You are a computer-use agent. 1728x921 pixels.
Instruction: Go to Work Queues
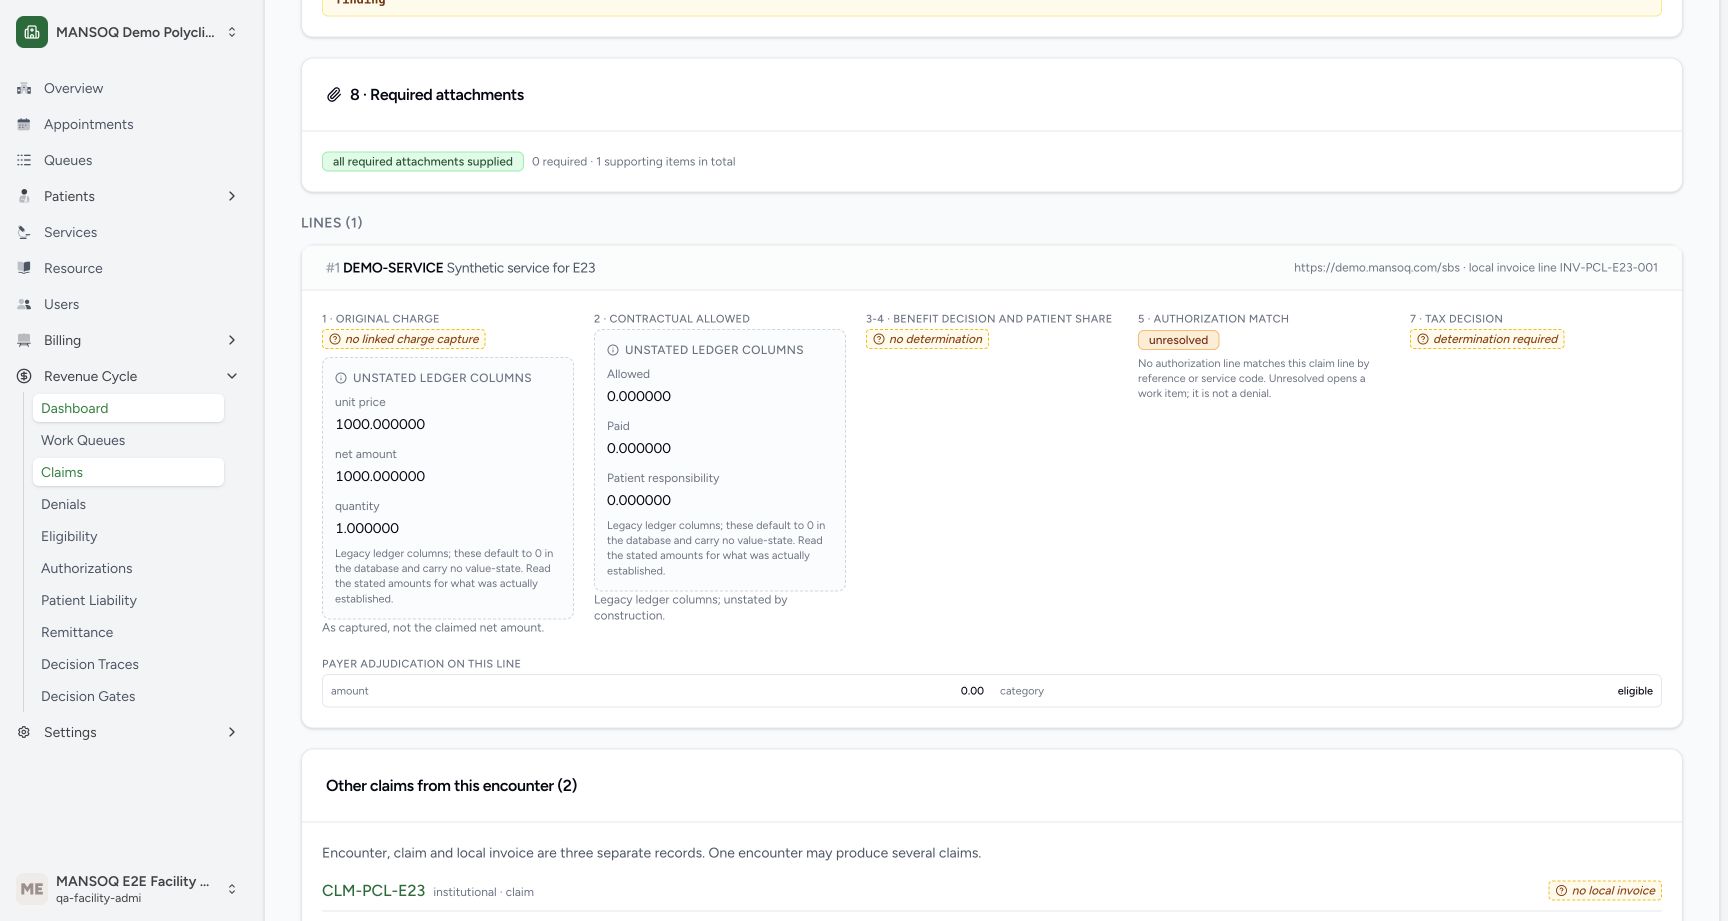[x=128, y=440]
